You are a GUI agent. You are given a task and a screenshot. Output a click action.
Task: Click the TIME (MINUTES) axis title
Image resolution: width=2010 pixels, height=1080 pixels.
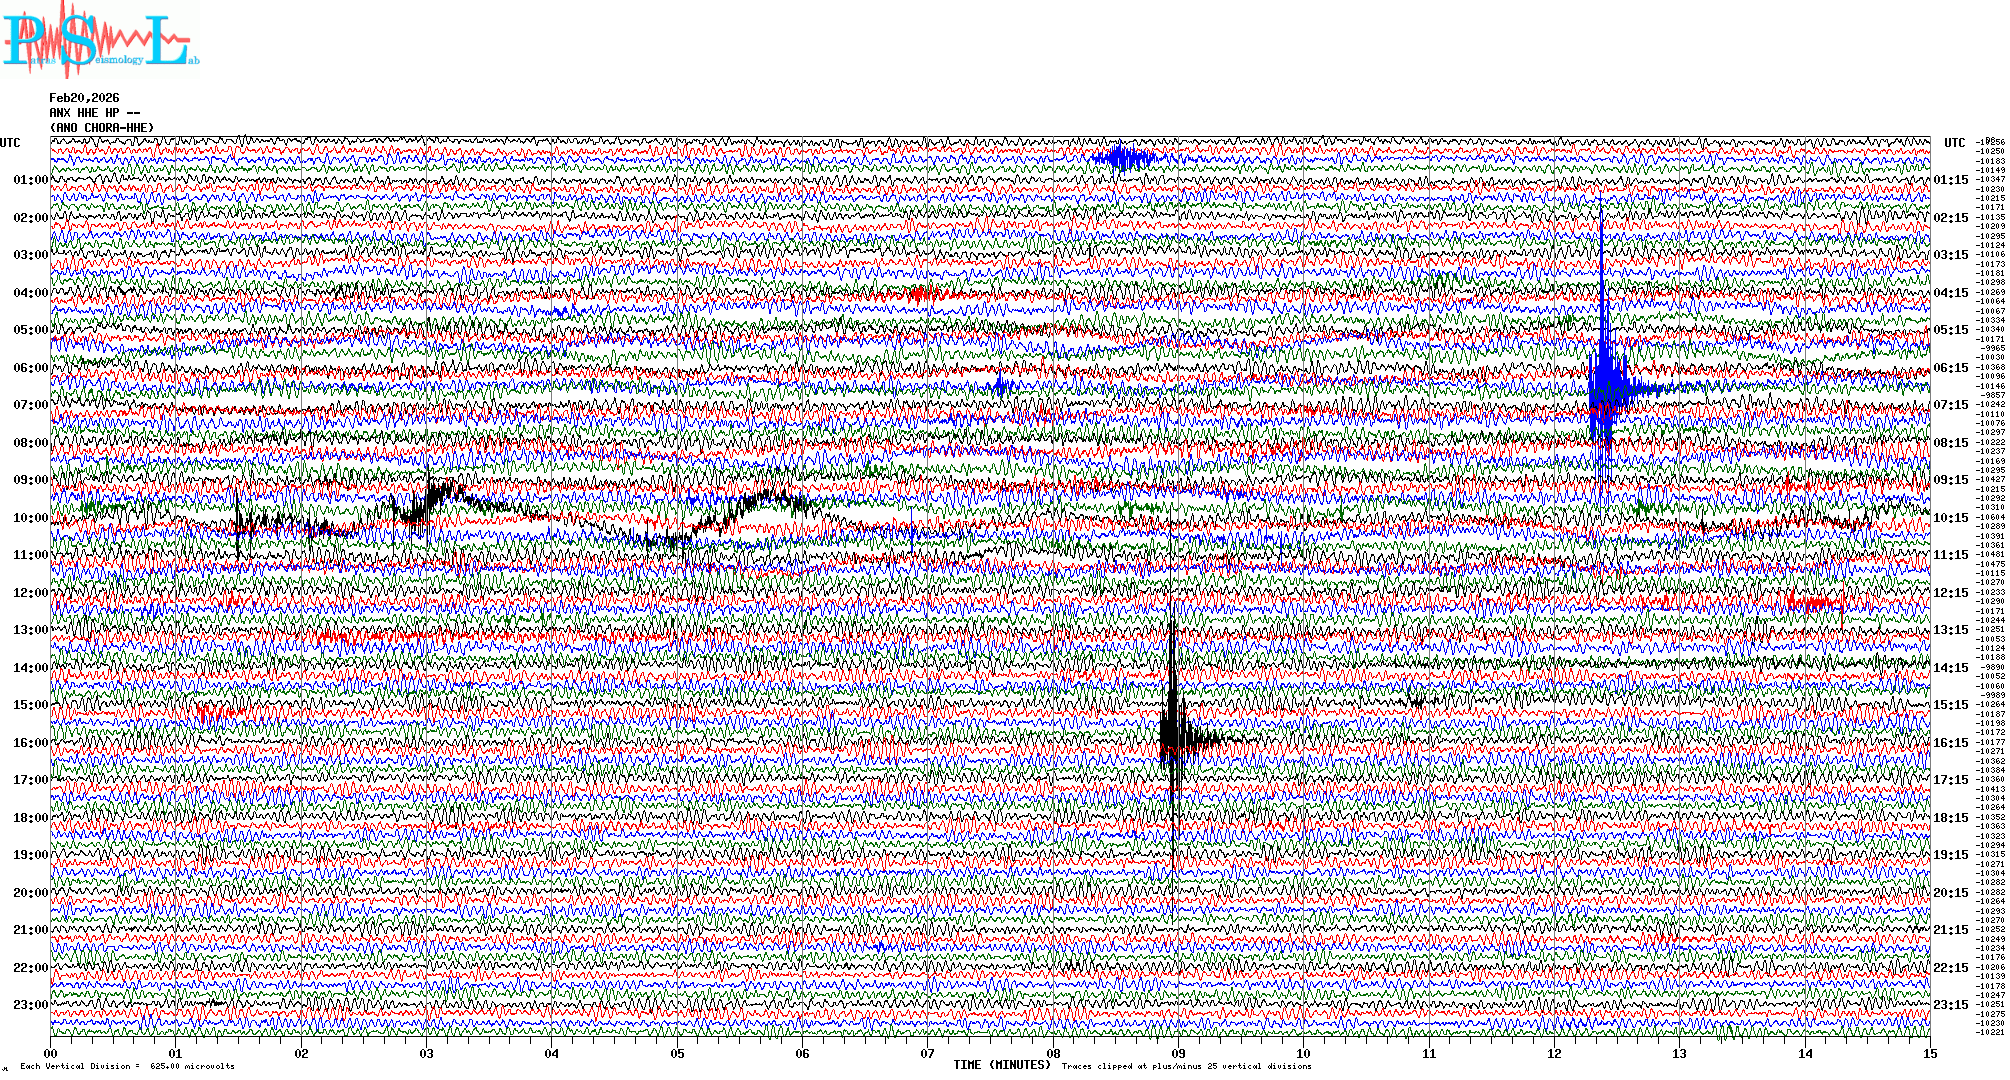point(1002,1065)
